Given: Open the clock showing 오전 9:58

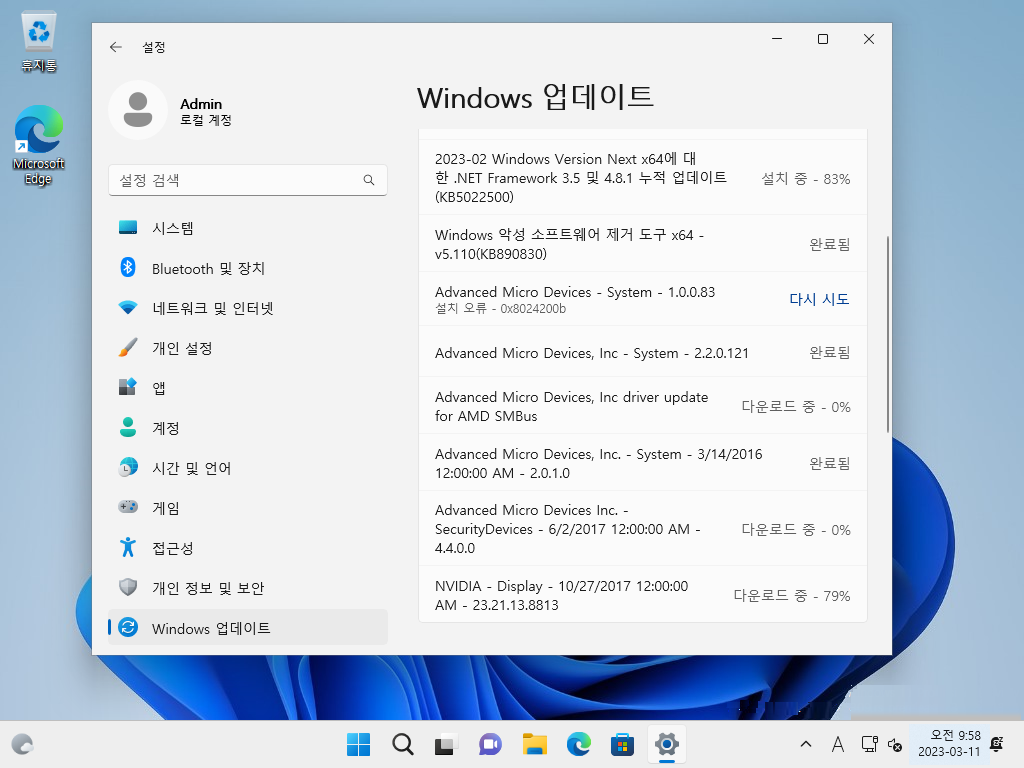Looking at the screenshot, I should [950, 744].
